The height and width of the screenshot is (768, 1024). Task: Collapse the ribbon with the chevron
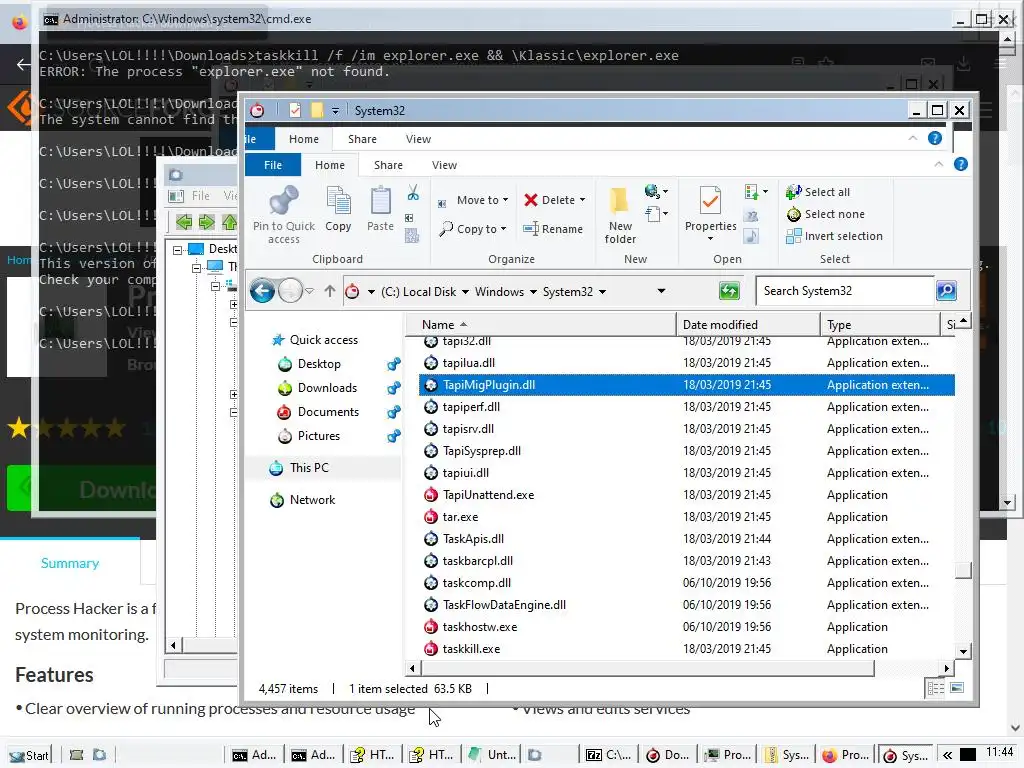(x=938, y=165)
